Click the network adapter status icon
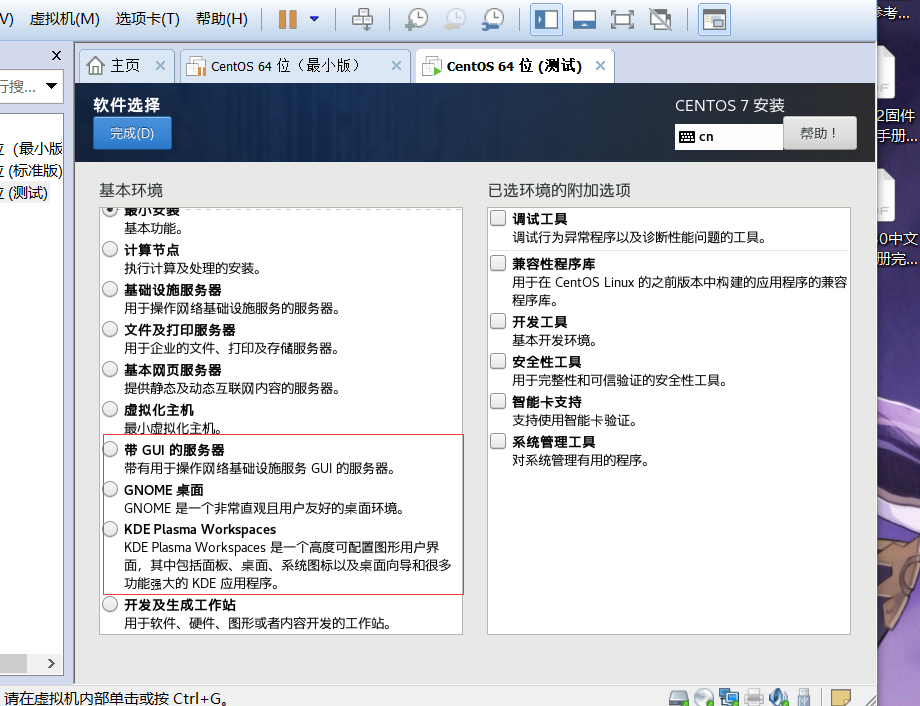The width and height of the screenshot is (920, 706). 729,698
